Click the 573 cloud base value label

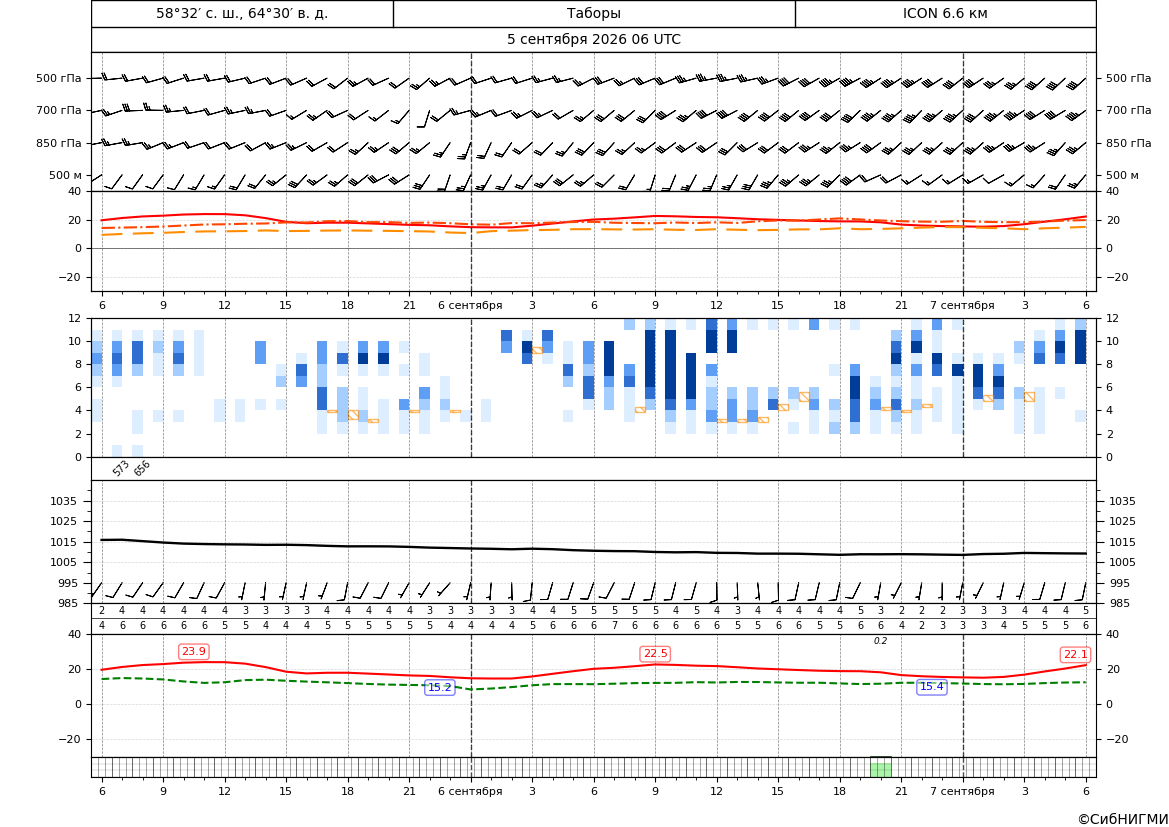pos(121,468)
